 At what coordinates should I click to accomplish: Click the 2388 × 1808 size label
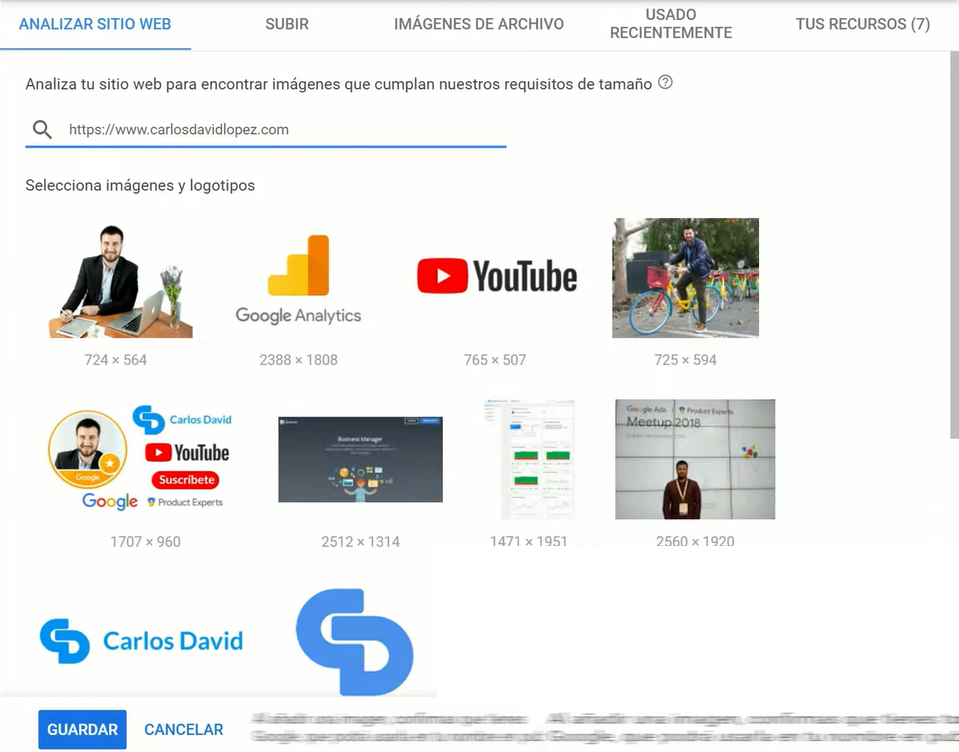(x=298, y=360)
